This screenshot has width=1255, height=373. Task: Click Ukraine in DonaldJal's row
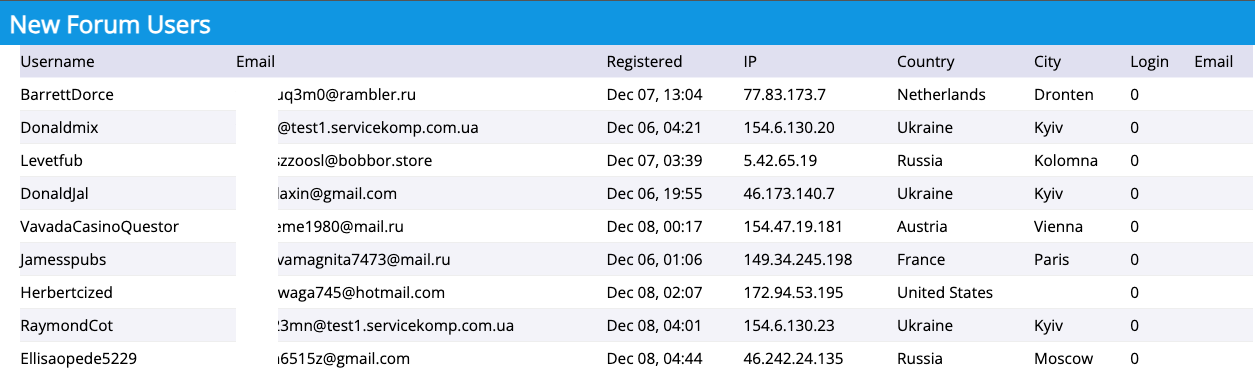[925, 194]
